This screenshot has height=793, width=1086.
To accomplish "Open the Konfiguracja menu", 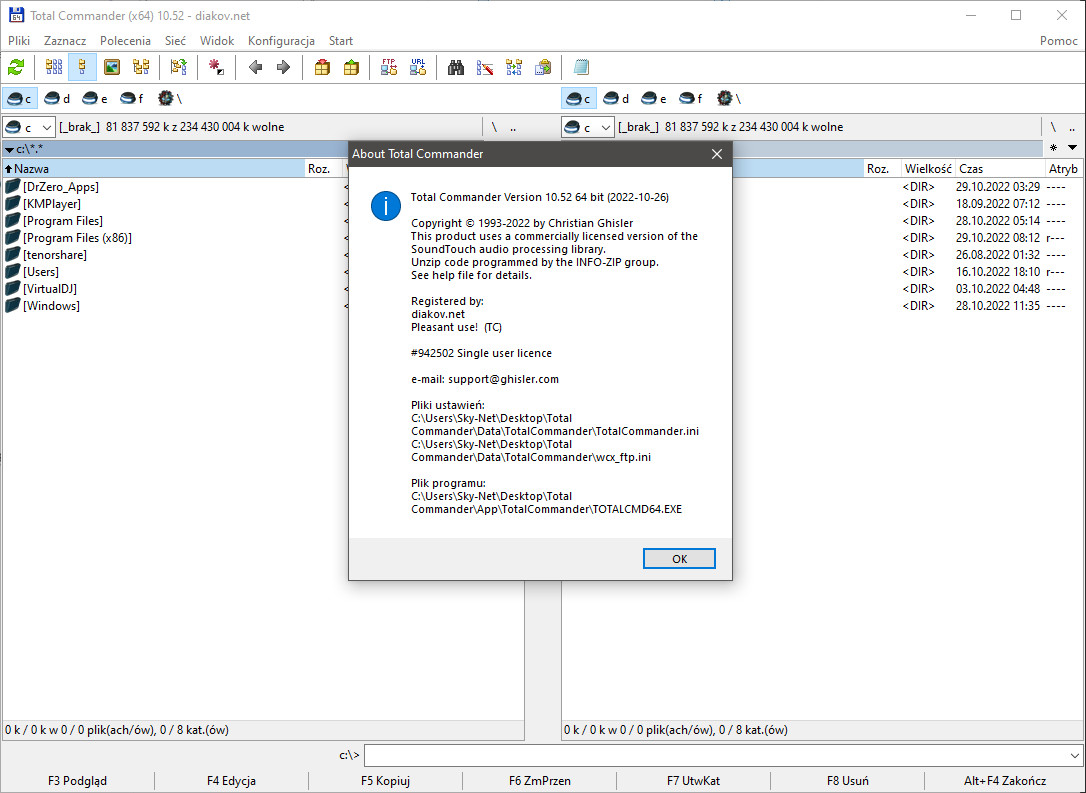I will pos(281,41).
